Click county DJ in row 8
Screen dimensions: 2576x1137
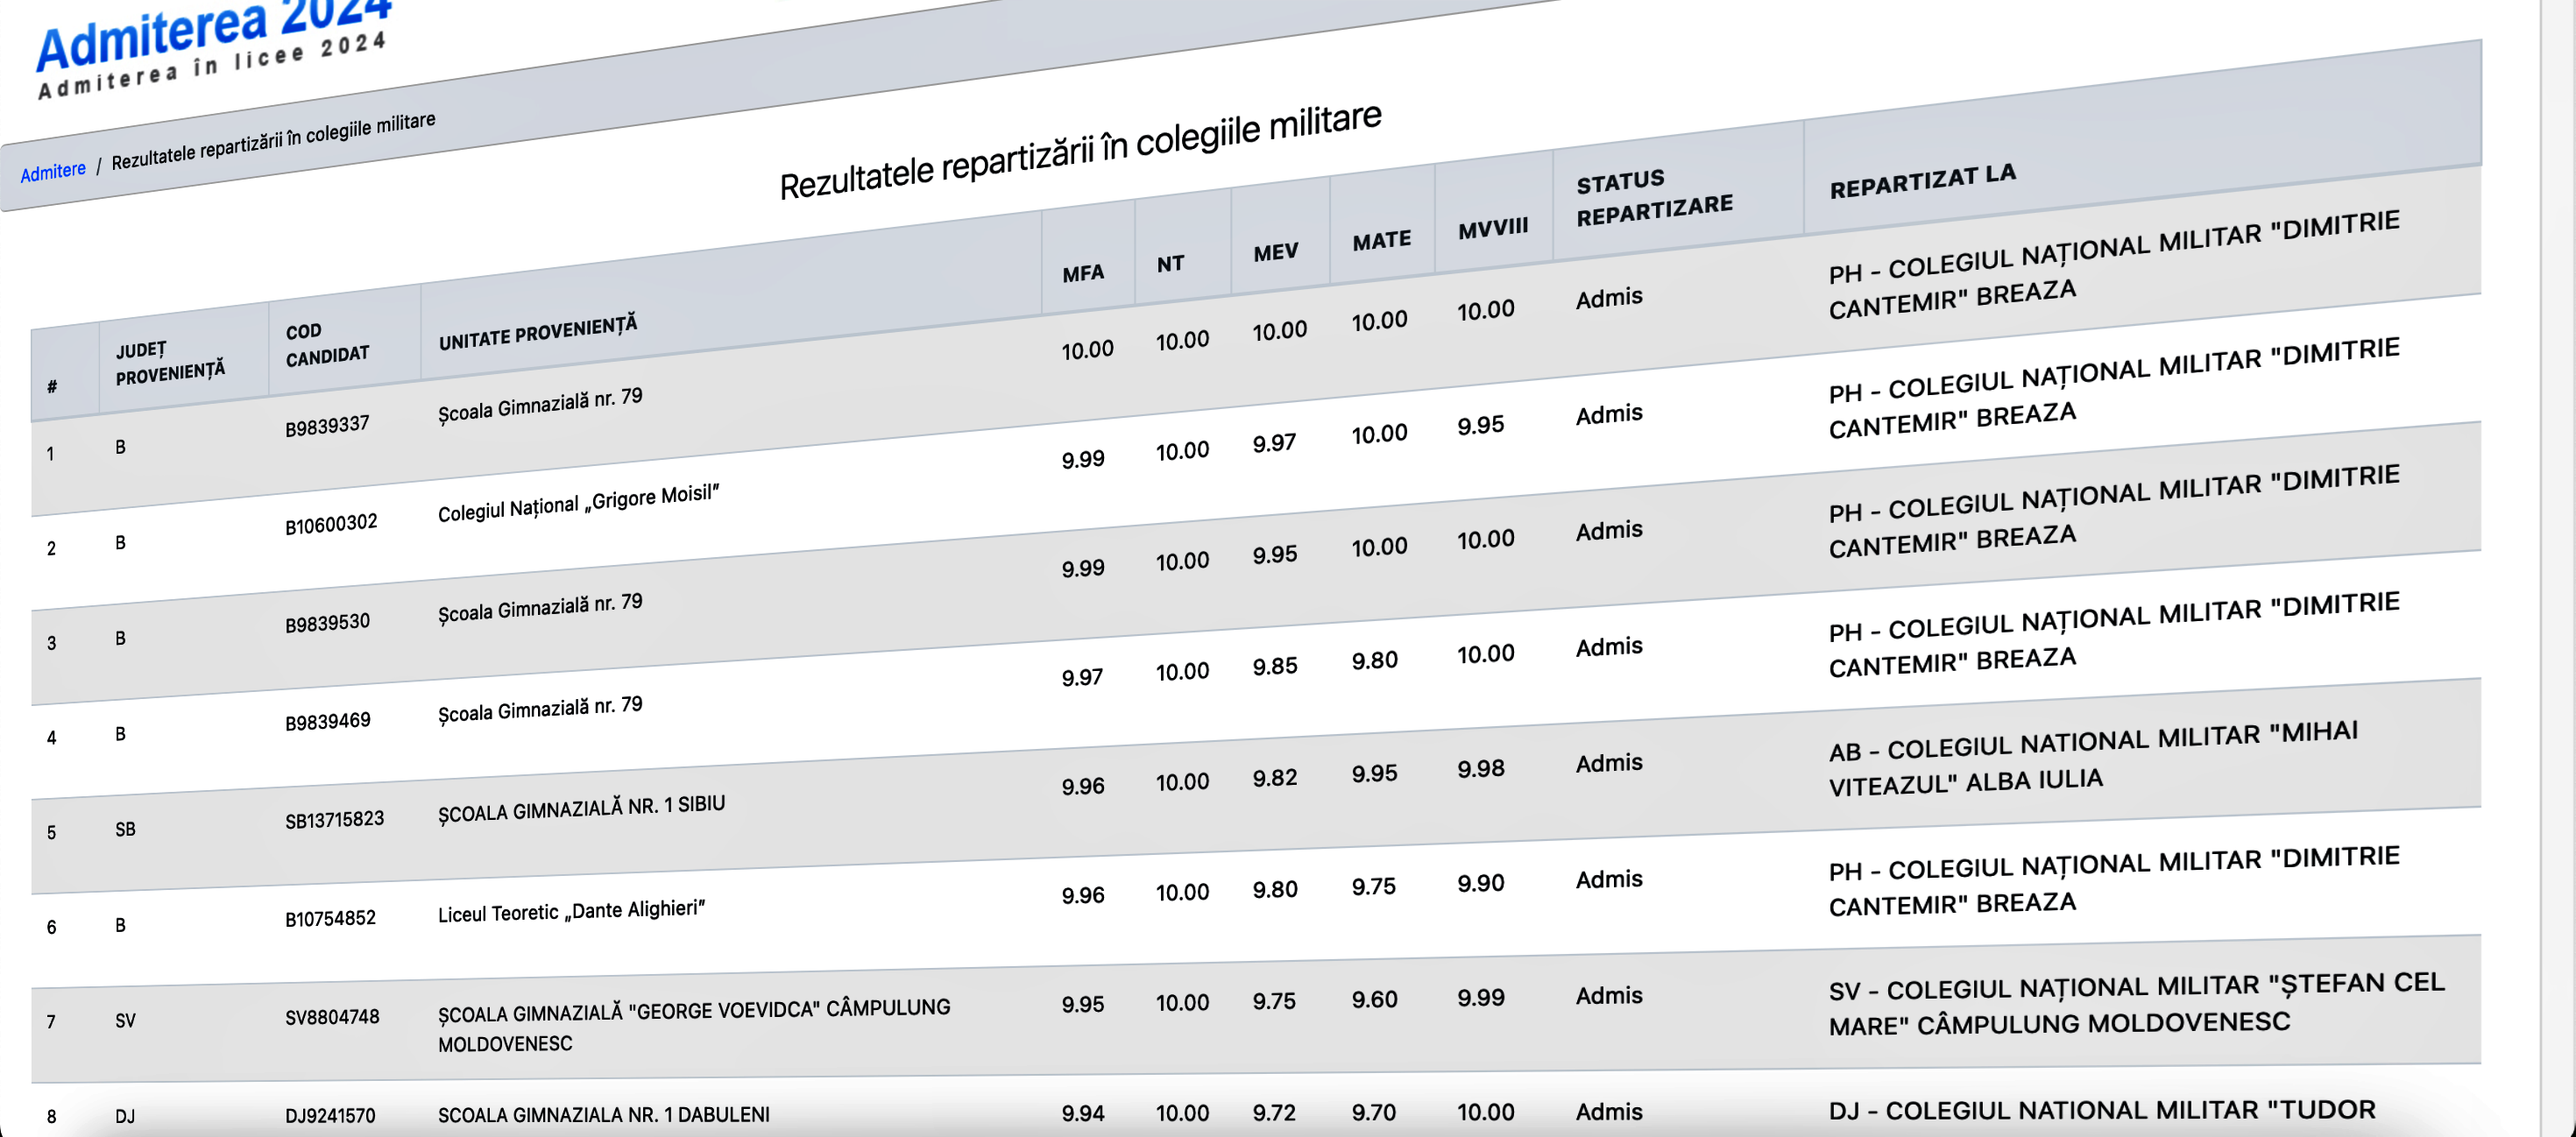(x=125, y=1116)
